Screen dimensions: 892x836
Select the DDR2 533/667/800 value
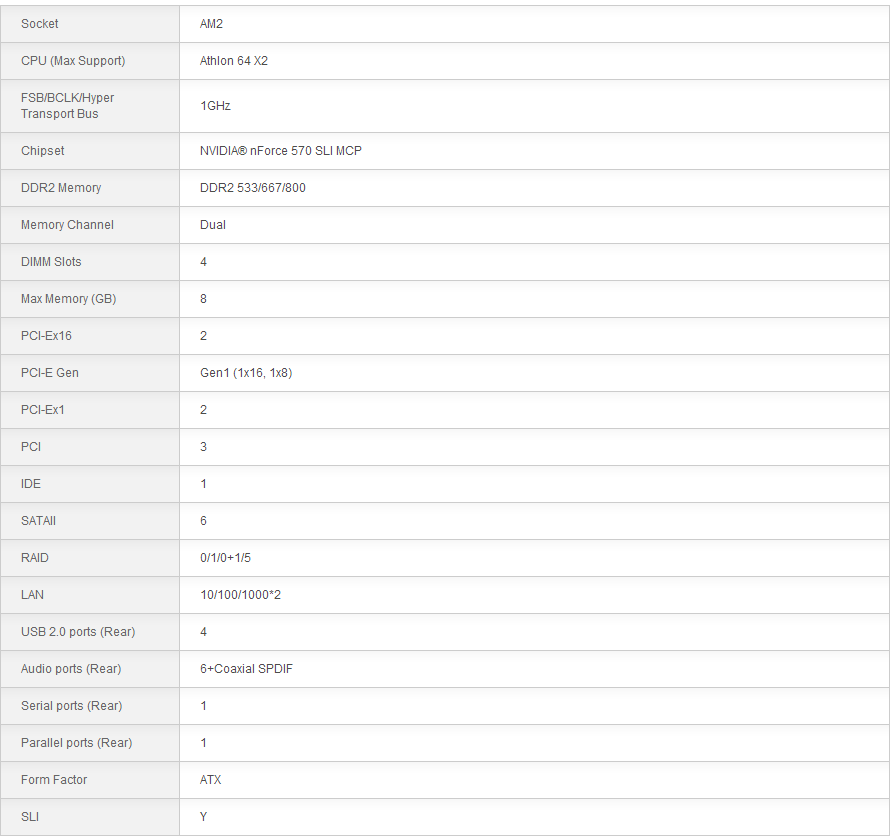pos(253,188)
